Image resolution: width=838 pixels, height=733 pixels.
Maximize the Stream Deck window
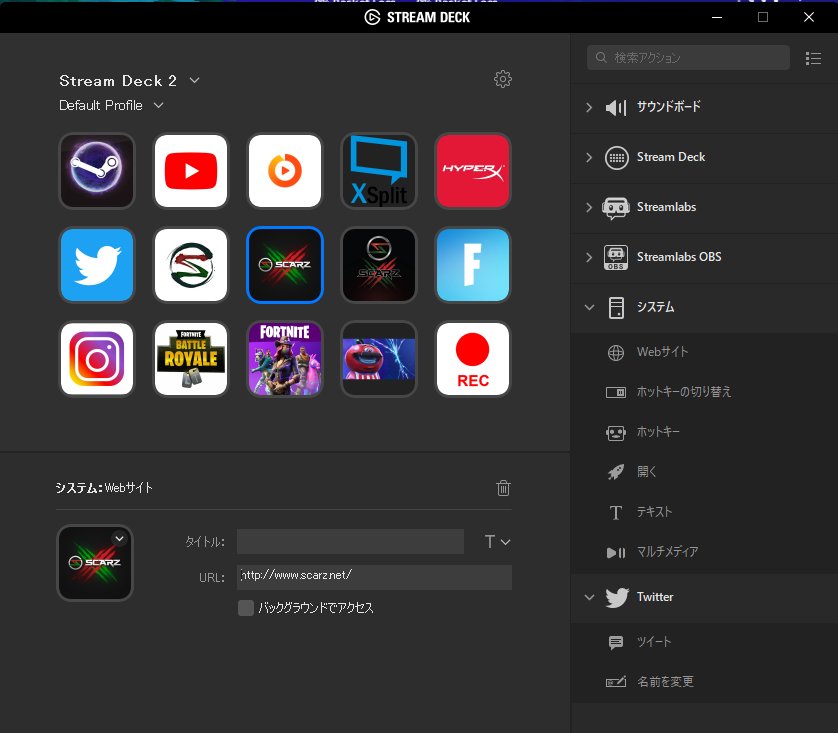click(x=763, y=17)
